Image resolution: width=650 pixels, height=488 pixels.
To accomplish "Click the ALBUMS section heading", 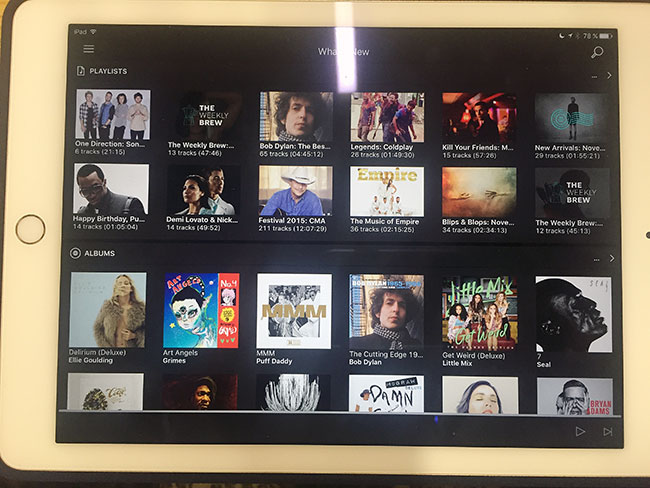I will 99,253.
